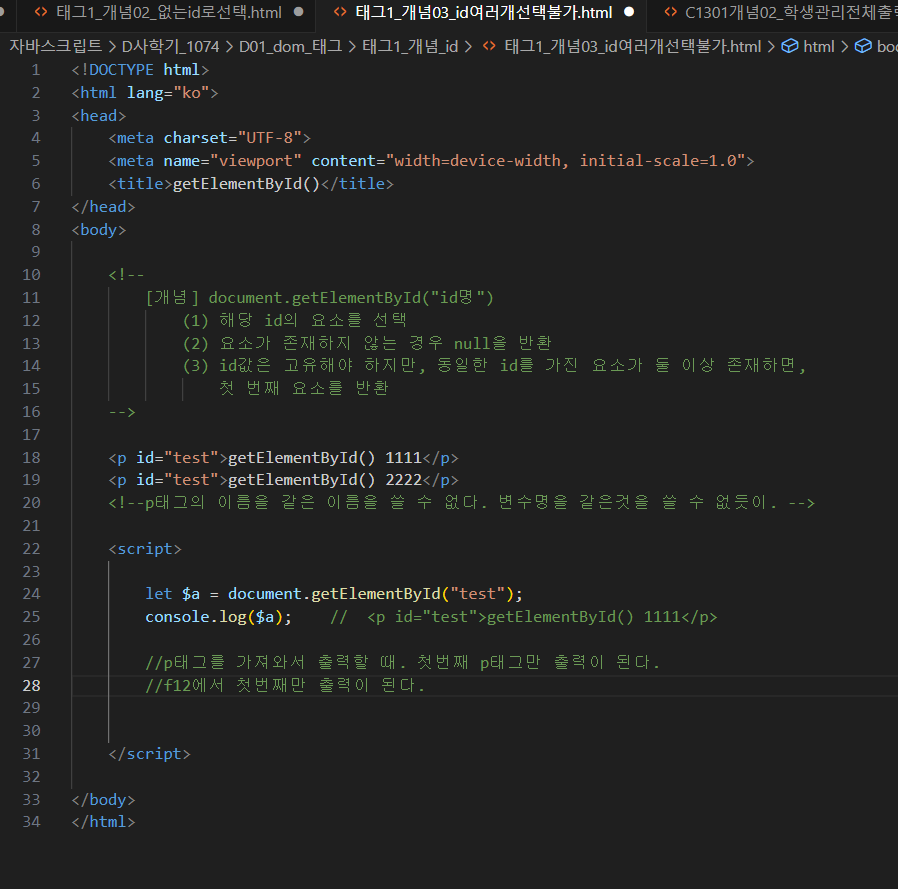Image resolution: width=898 pixels, height=889 pixels.
Task: Click the closing head tag
Action: pos(103,207)
